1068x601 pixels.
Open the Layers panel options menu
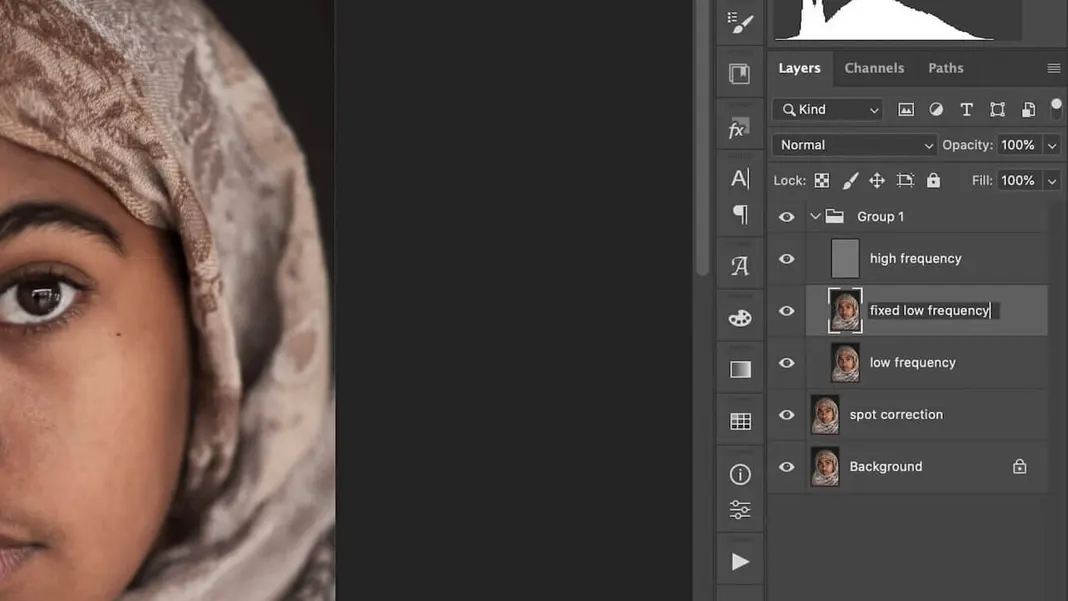click(1054, 68)
